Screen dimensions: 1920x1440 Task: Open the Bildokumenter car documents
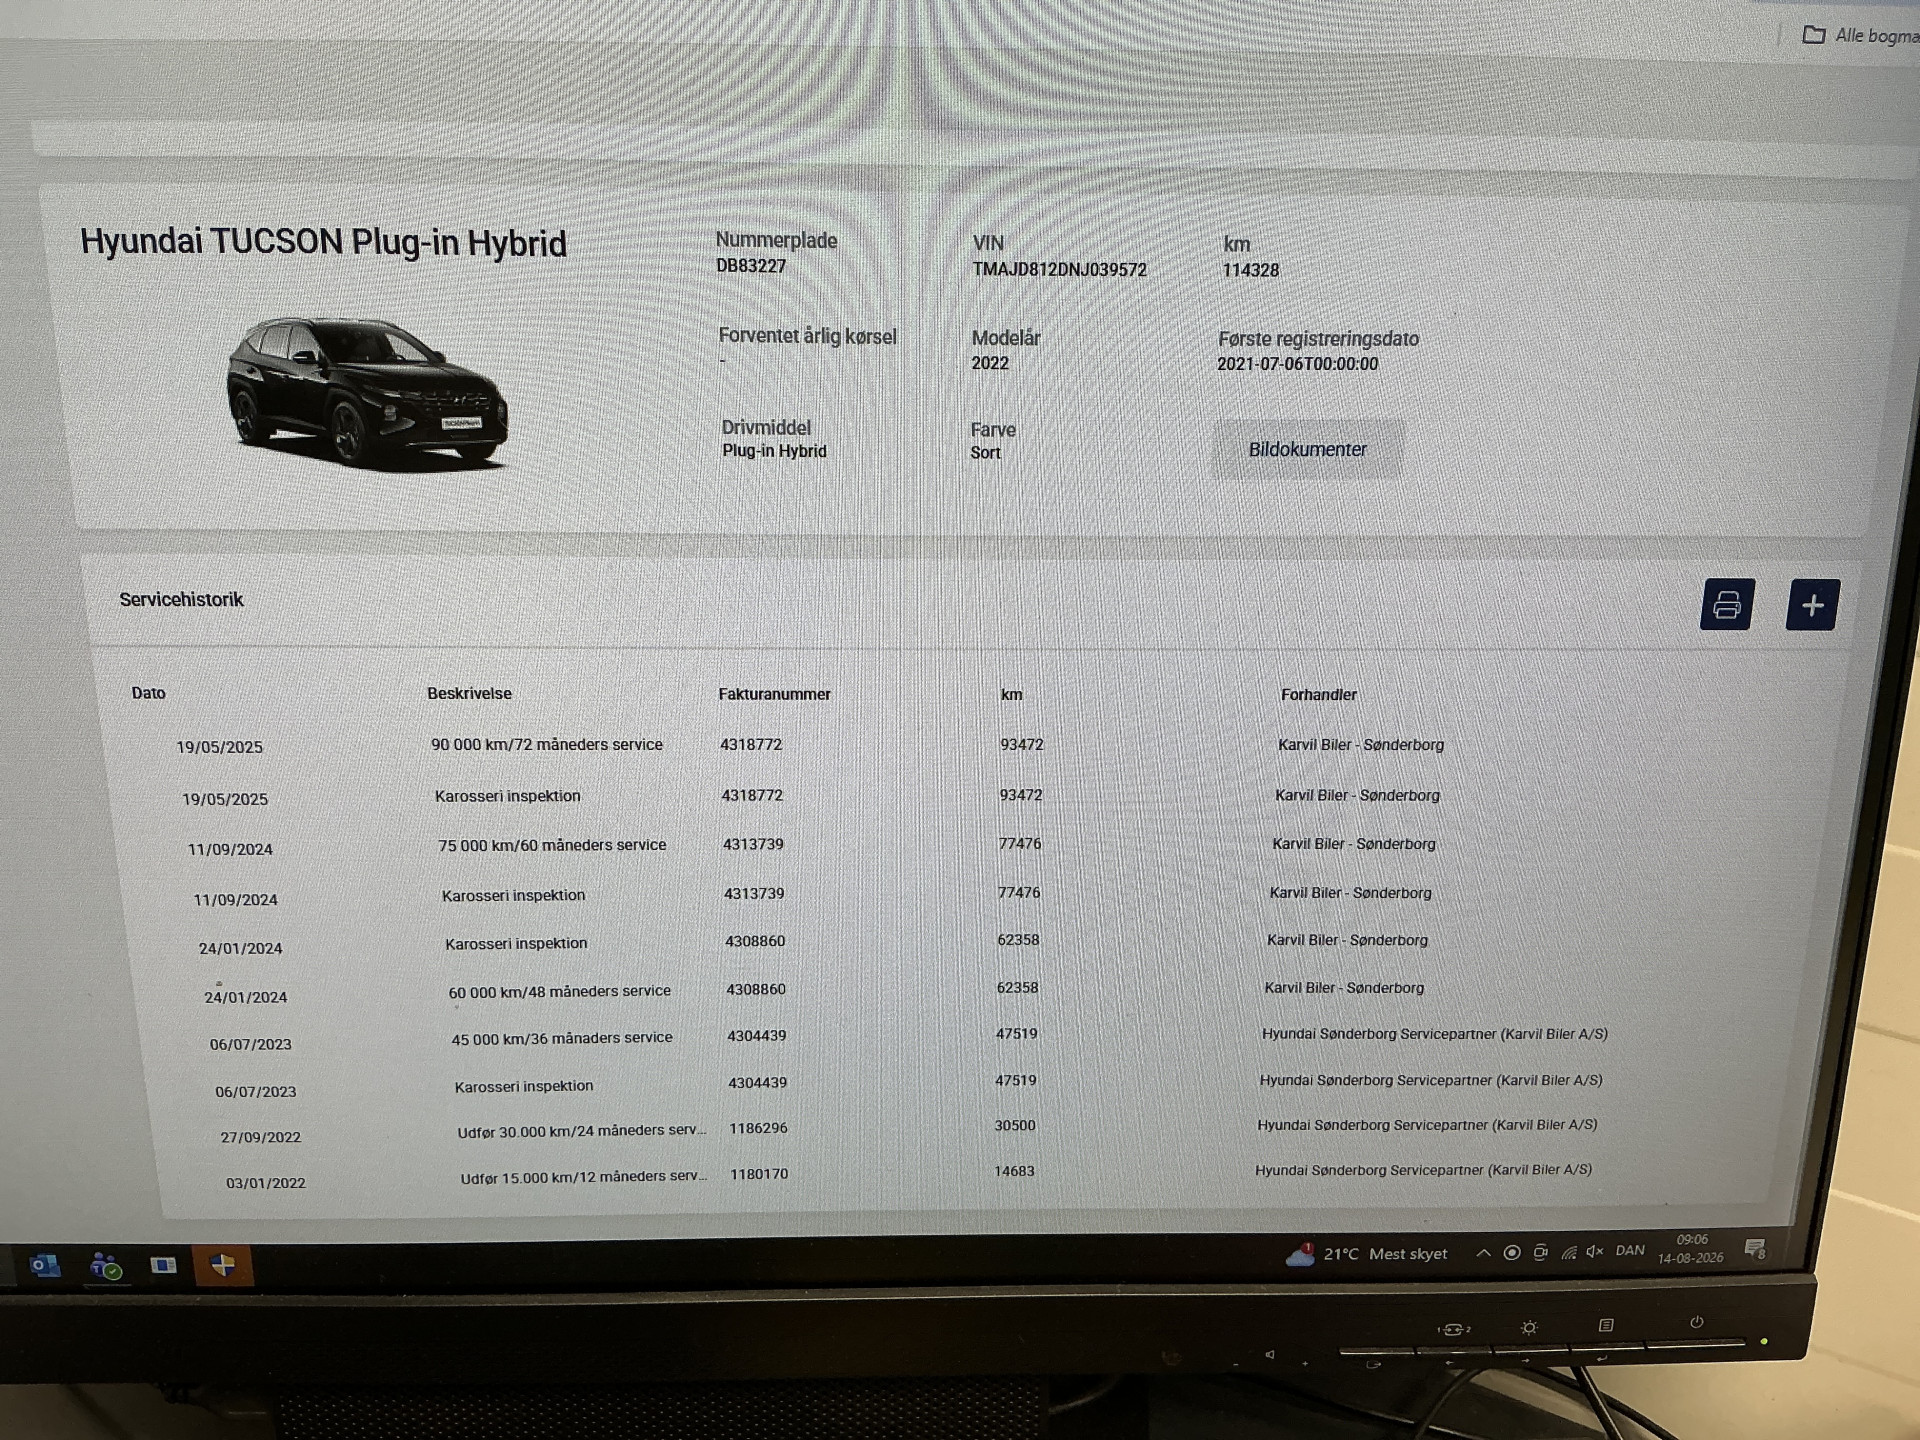point(1307,450)
